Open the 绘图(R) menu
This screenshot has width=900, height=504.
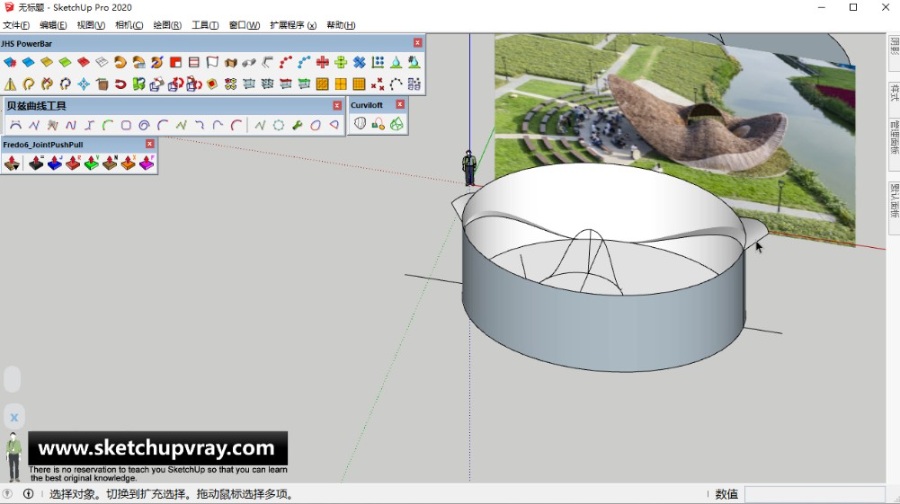click(x=167, y=25)
